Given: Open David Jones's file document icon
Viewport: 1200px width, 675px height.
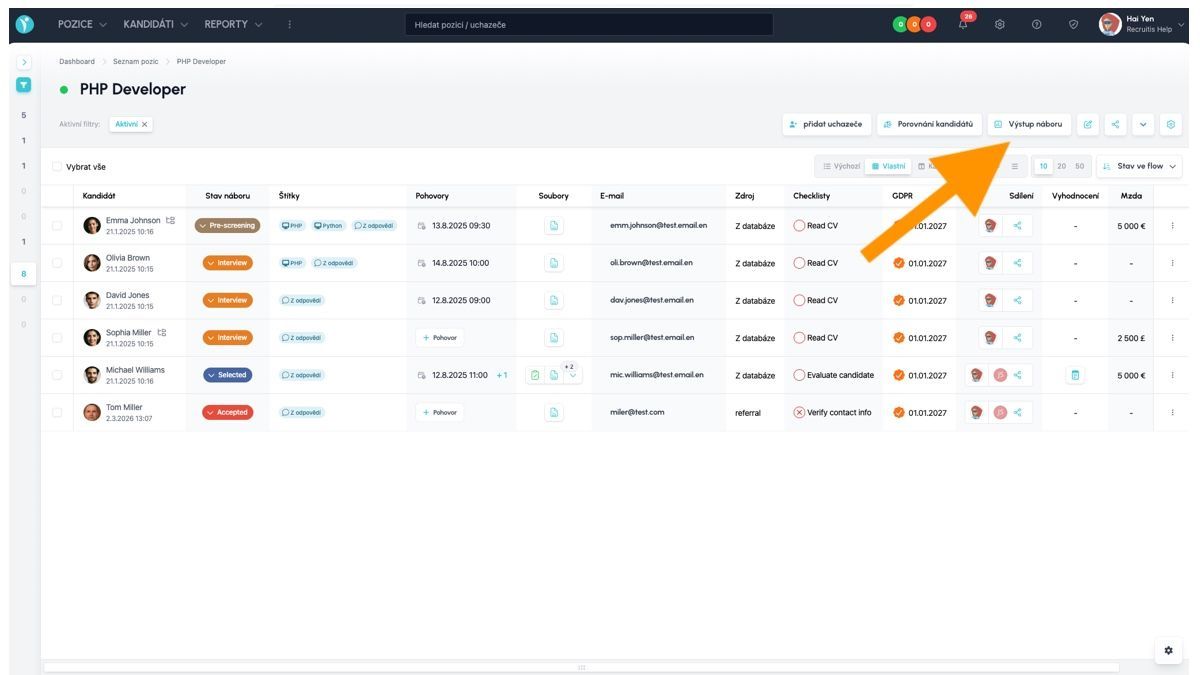Looking at the screenshot, I should (554, 300).
